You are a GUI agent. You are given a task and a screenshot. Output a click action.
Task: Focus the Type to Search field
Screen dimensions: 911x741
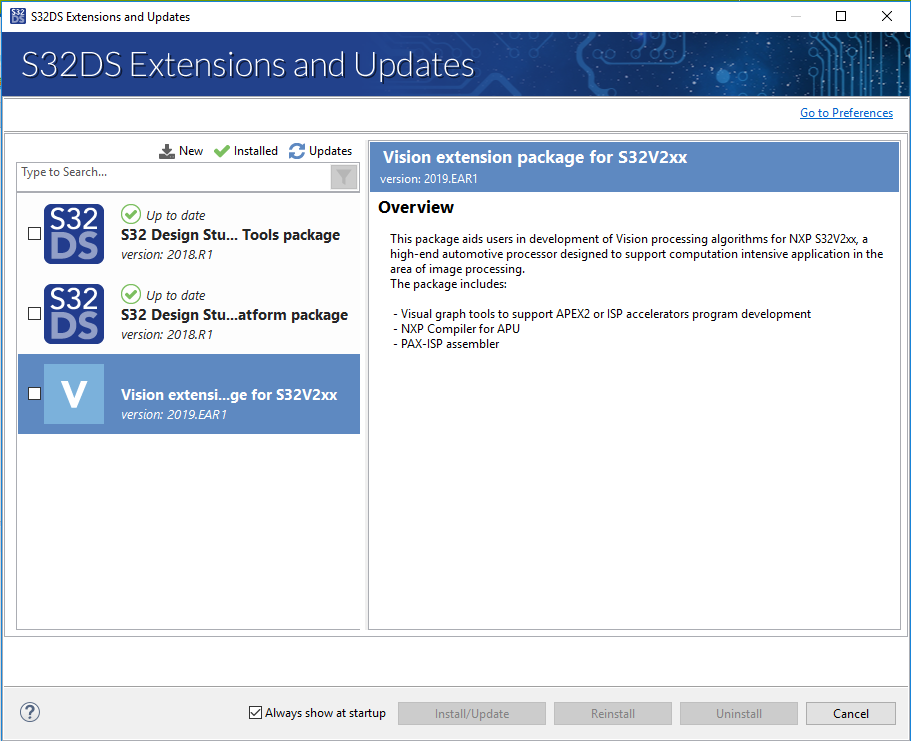(x=174, y=177)
